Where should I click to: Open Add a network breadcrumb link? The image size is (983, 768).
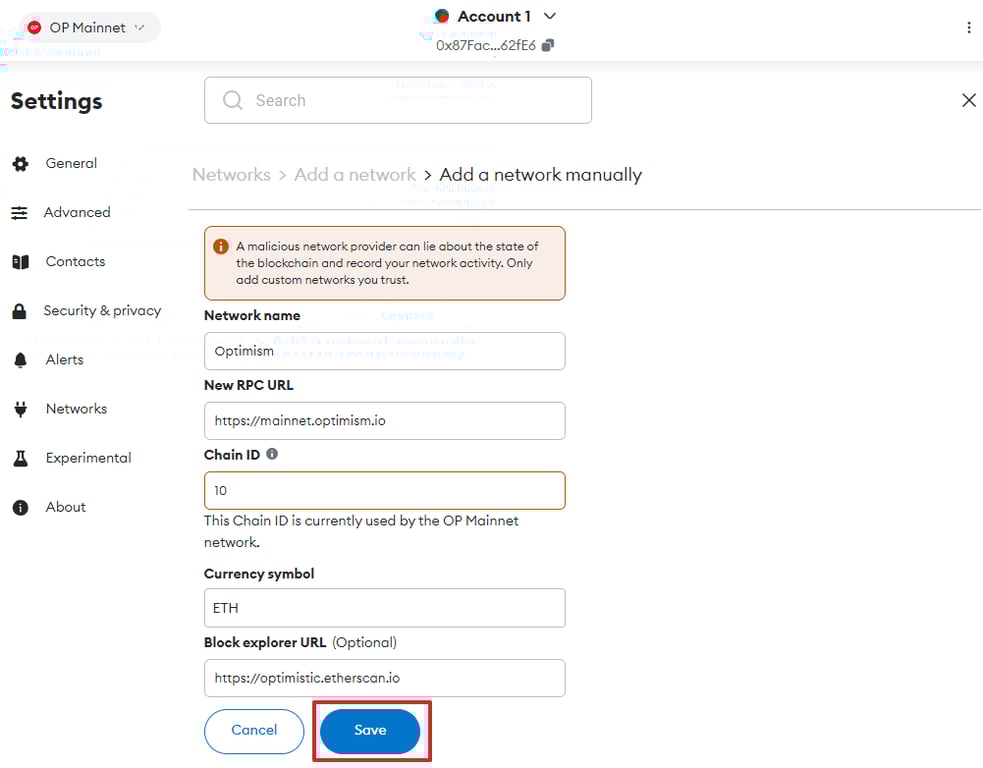click(x=355, y=174)
